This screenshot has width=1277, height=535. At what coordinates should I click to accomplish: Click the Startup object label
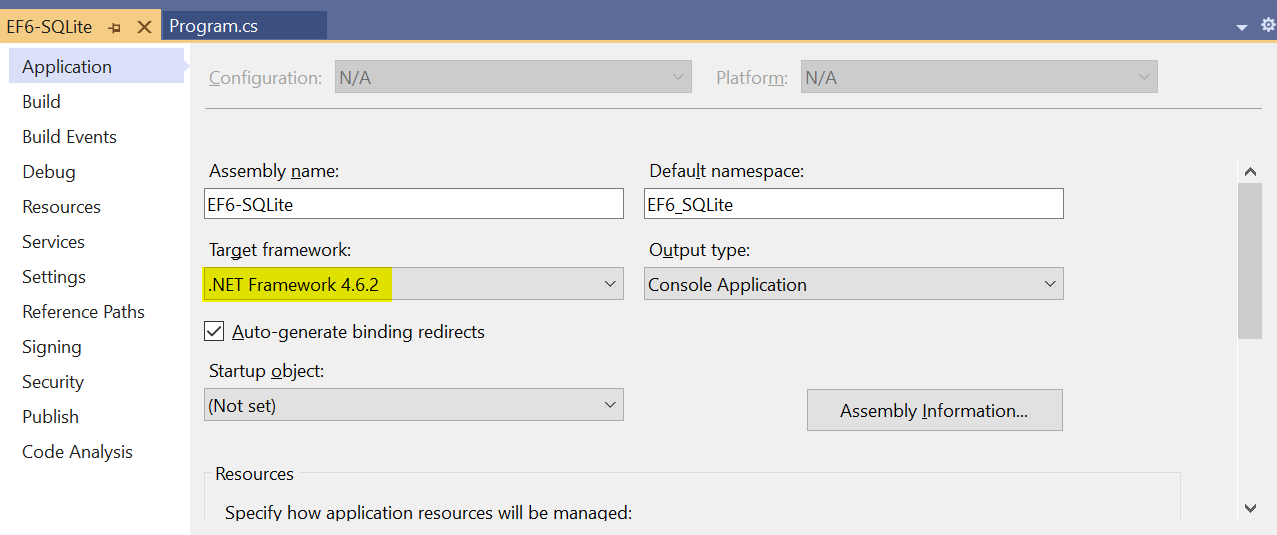267,371
